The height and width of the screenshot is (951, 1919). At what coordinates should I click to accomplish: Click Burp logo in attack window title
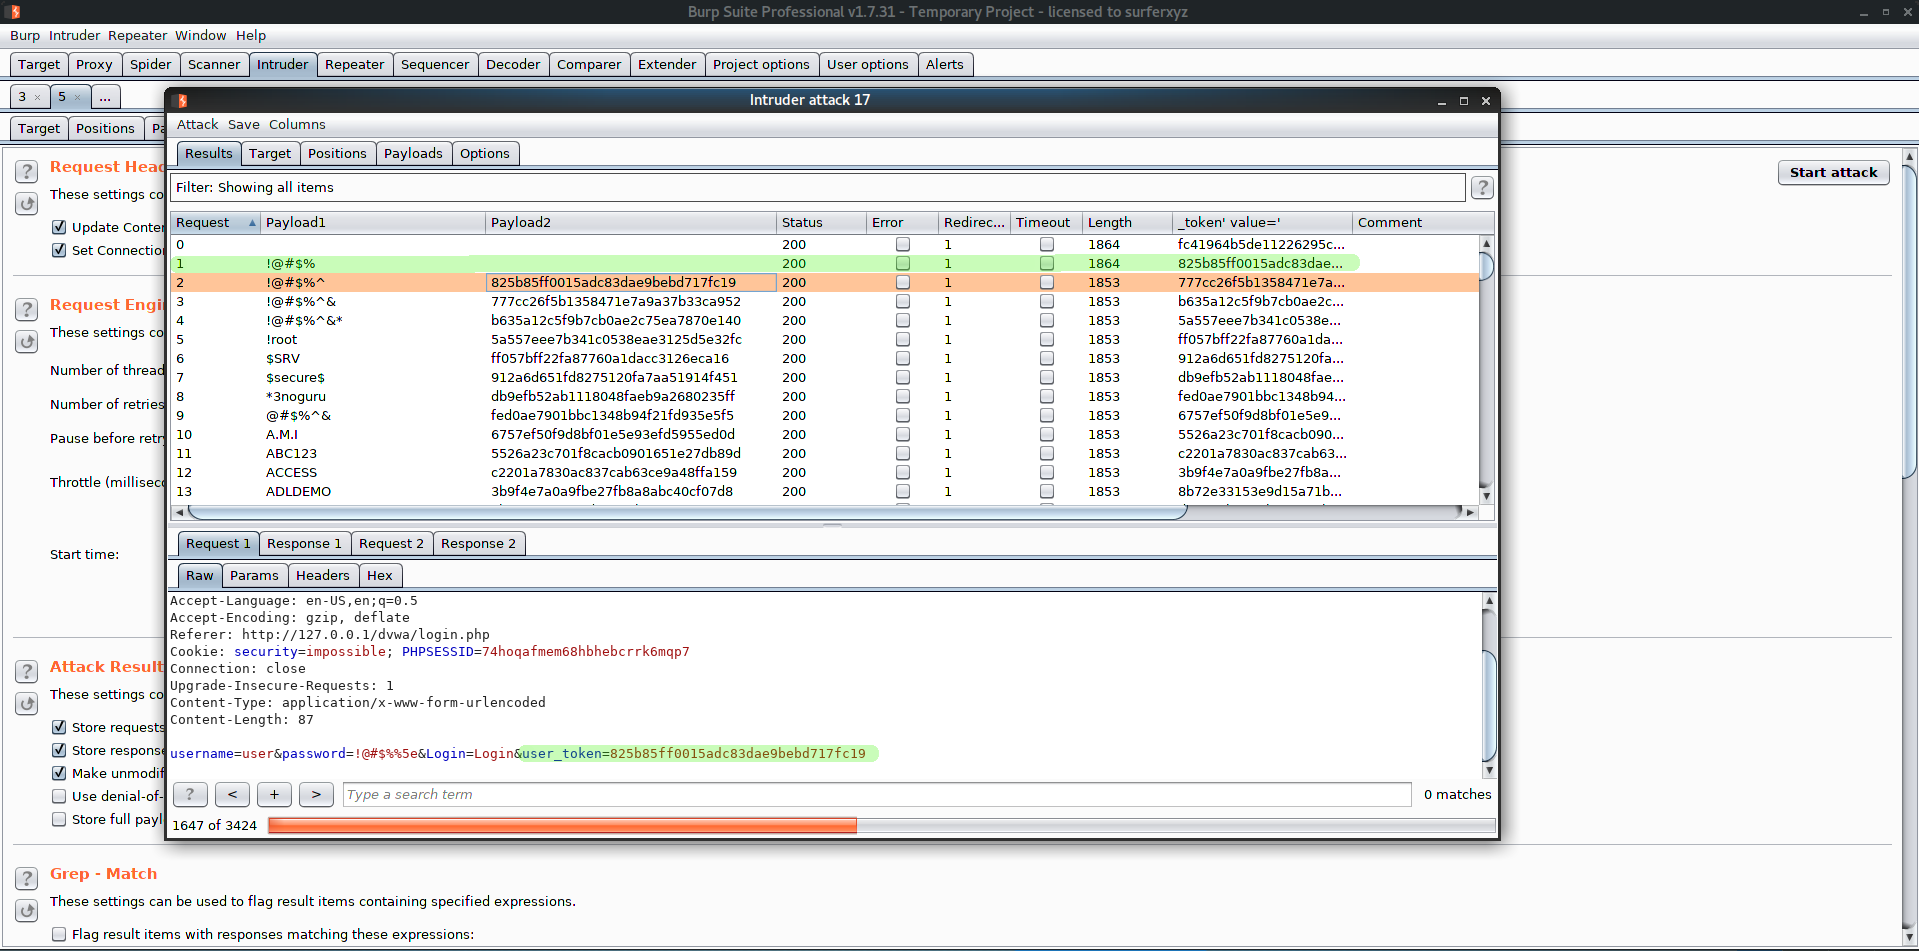[182, 100]
